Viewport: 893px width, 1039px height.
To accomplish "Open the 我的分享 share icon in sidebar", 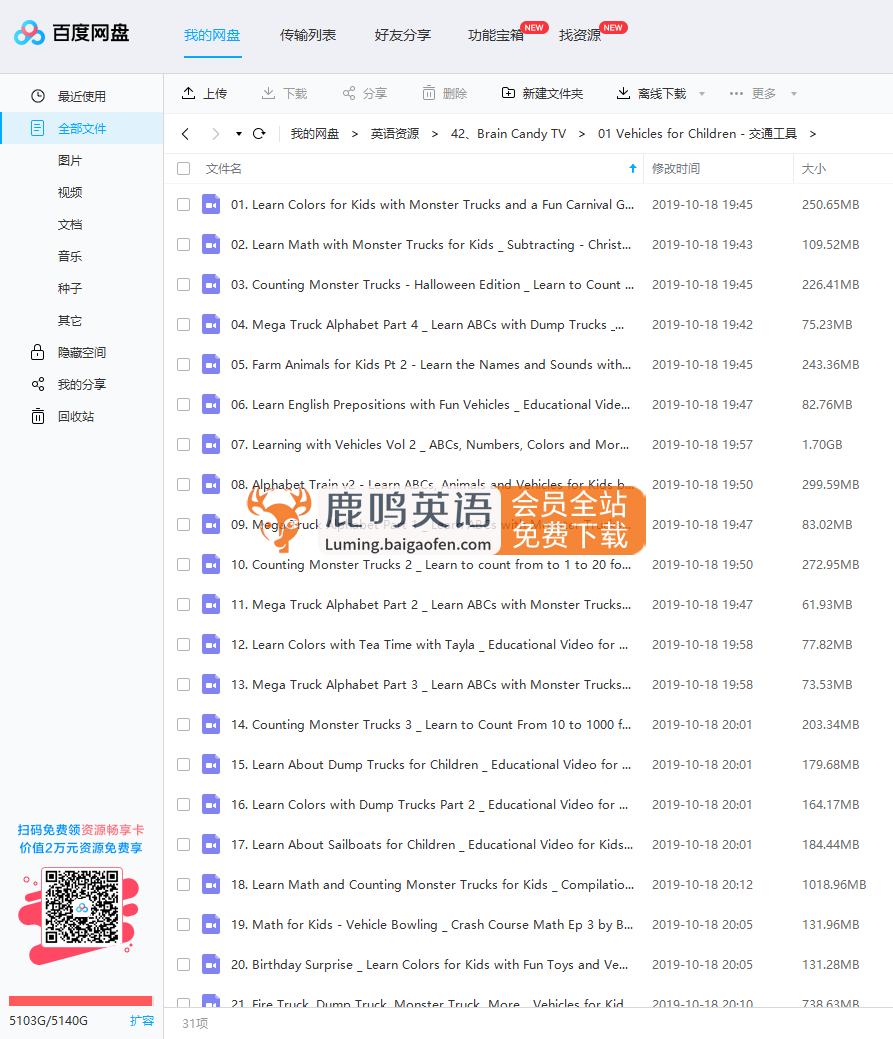I will (x=38, y=384).
